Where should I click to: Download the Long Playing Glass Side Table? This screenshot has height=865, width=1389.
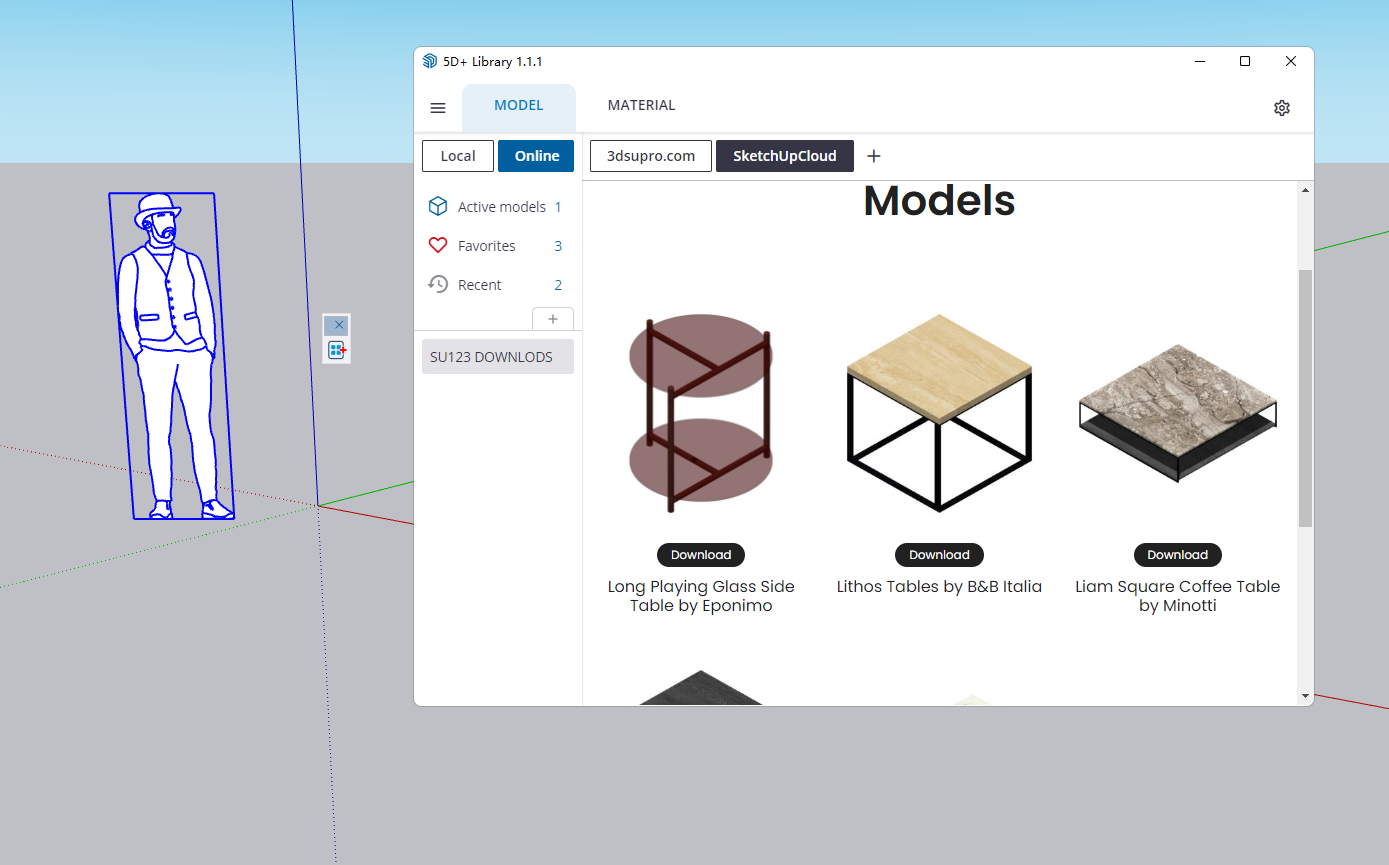coord(700,555)
